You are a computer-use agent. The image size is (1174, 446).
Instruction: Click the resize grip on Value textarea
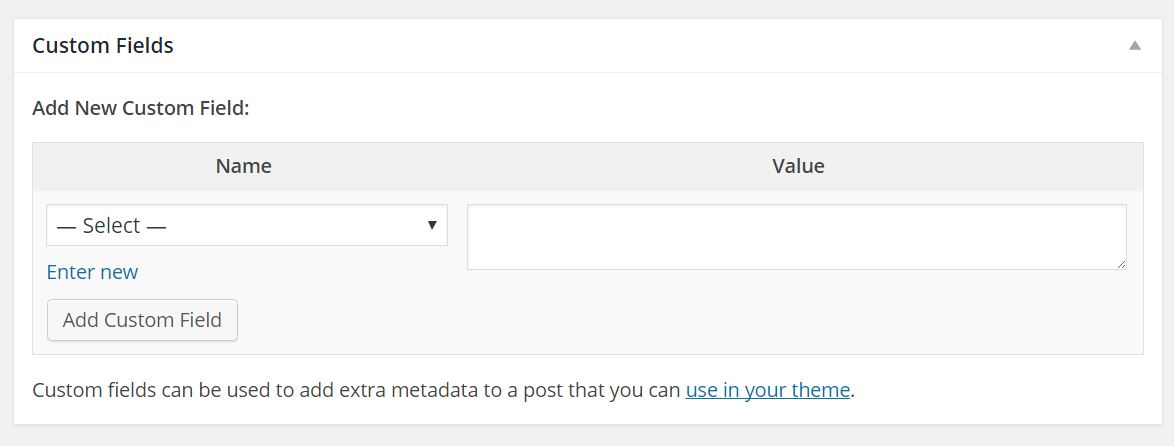tap(1121, 264)
